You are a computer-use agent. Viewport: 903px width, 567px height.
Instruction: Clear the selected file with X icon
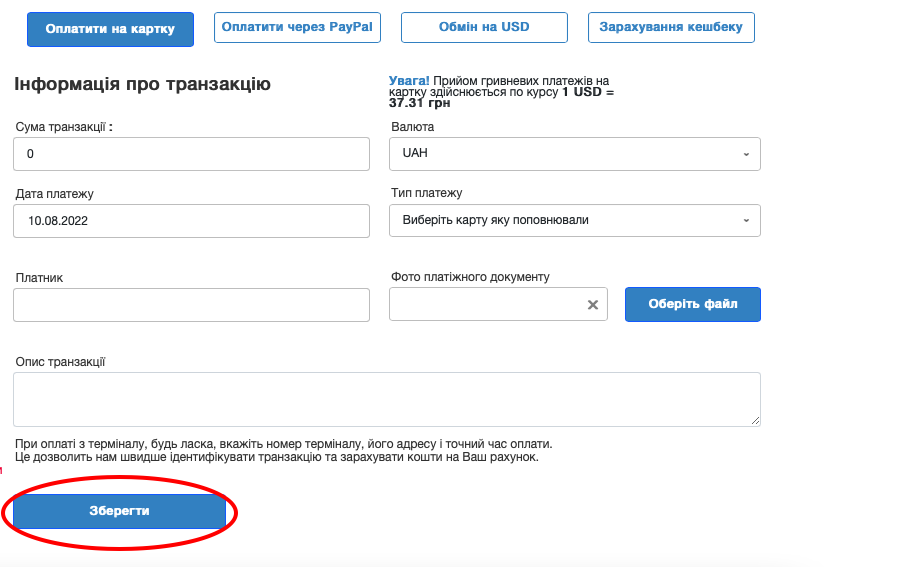coord(593,305)
